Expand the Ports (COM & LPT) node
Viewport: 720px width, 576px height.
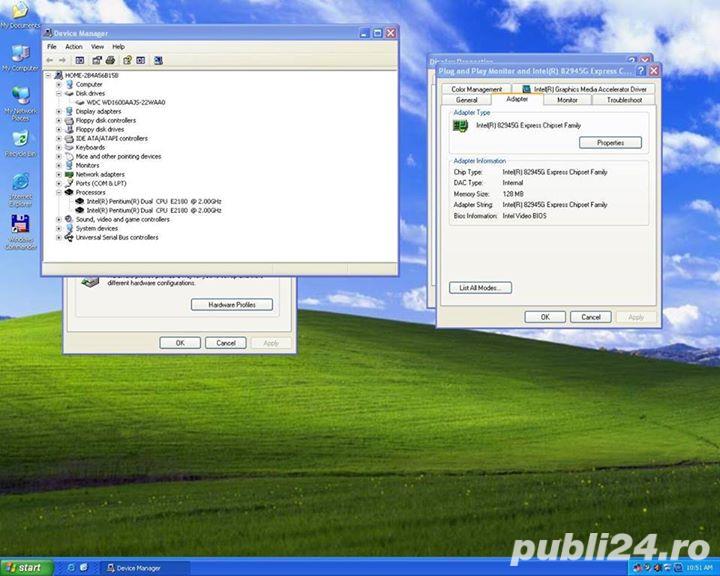(x=59, y=184)
